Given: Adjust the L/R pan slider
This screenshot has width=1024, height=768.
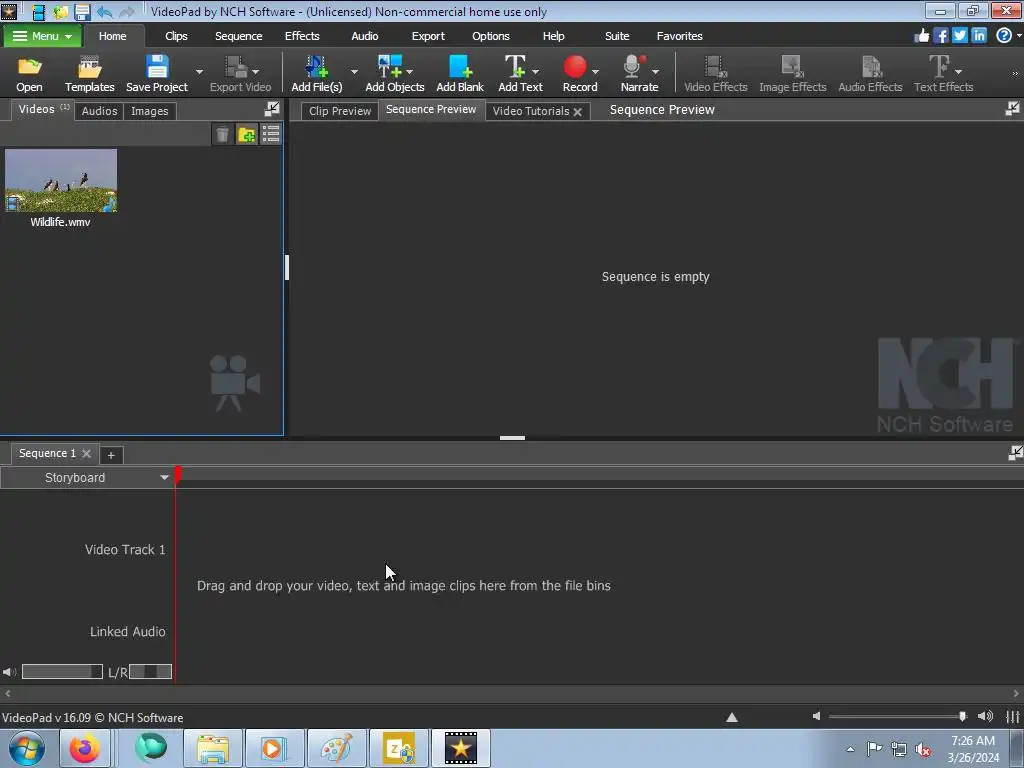Looking at the screenshot, I should 150,671.
